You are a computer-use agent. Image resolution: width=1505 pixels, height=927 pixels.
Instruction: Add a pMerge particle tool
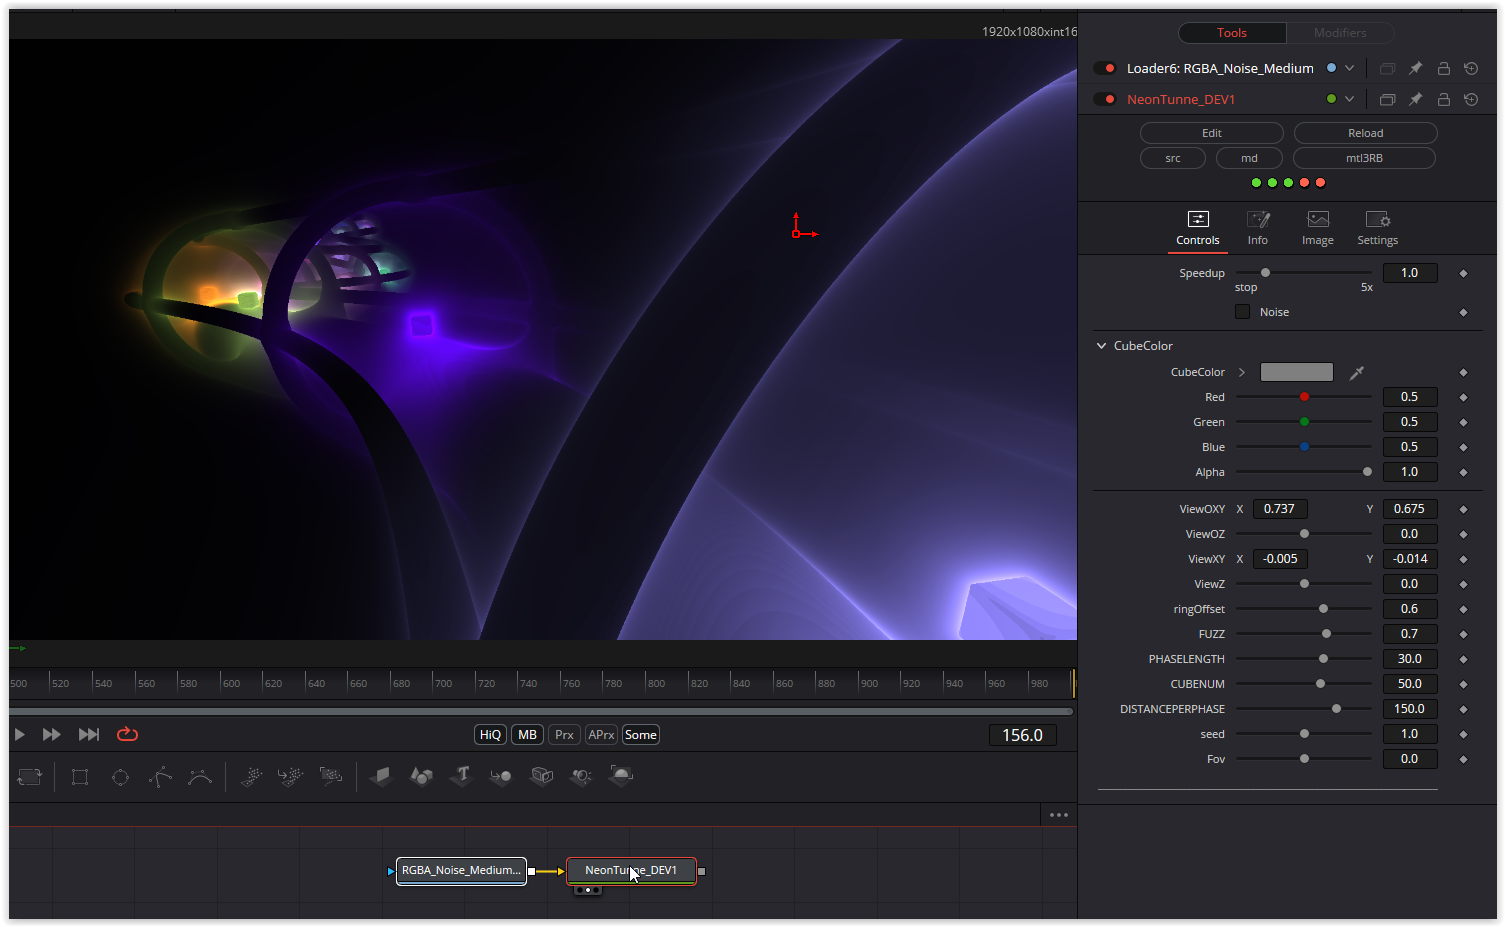pyautogui.click(x=291, y=777)
